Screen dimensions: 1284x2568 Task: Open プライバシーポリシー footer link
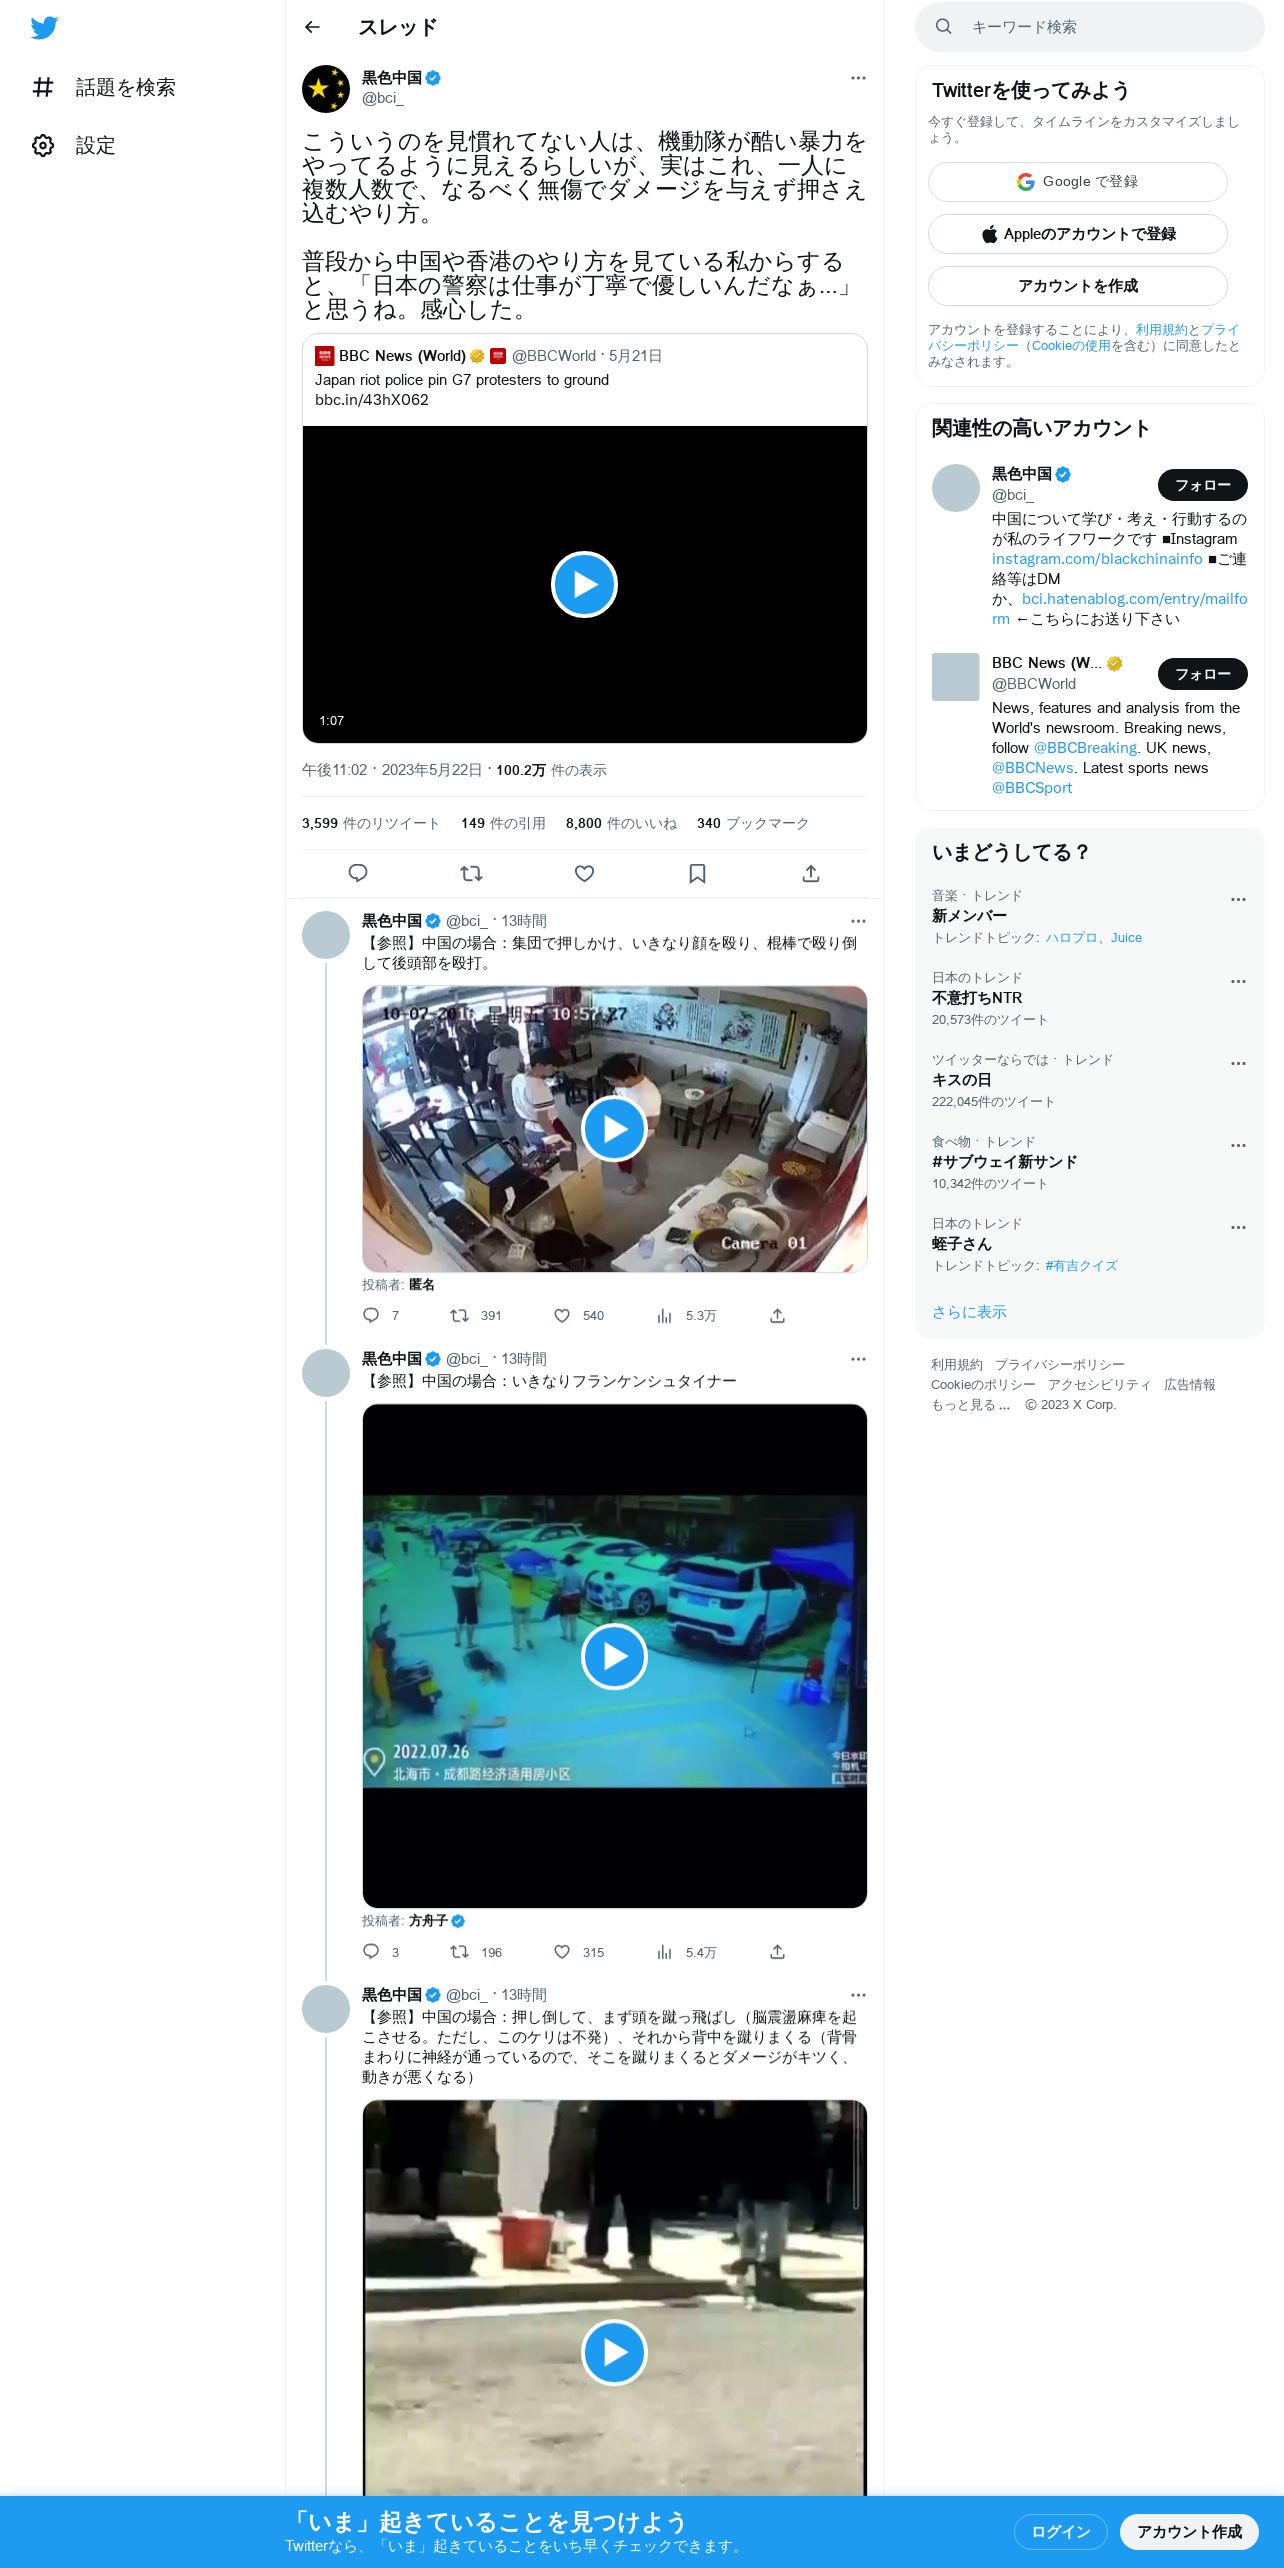[x=1059, y=1365]
